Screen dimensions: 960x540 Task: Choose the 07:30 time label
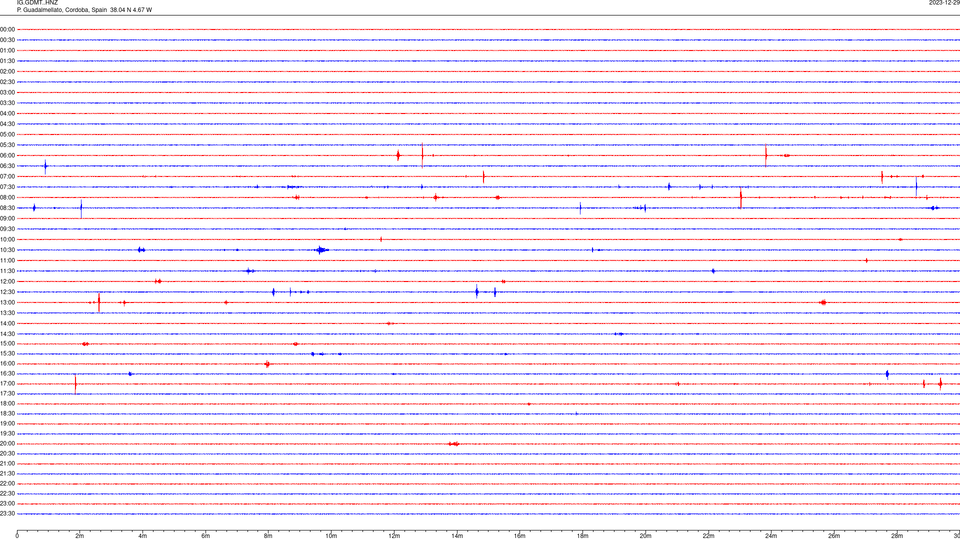click(x=7, y=187)
